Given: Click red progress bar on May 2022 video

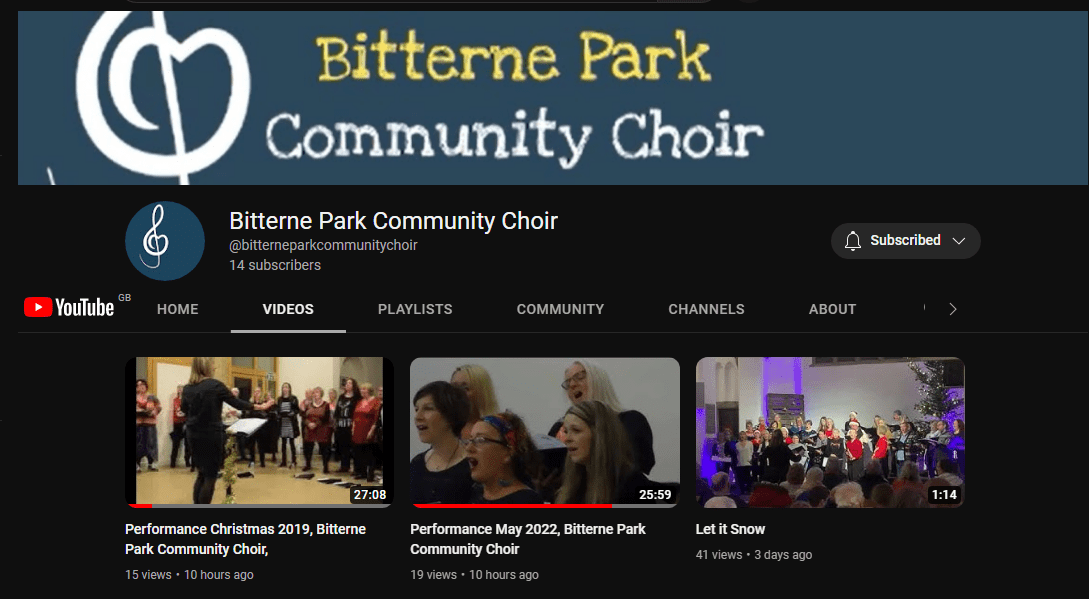Looking at the screenshot, I should 511,506.
